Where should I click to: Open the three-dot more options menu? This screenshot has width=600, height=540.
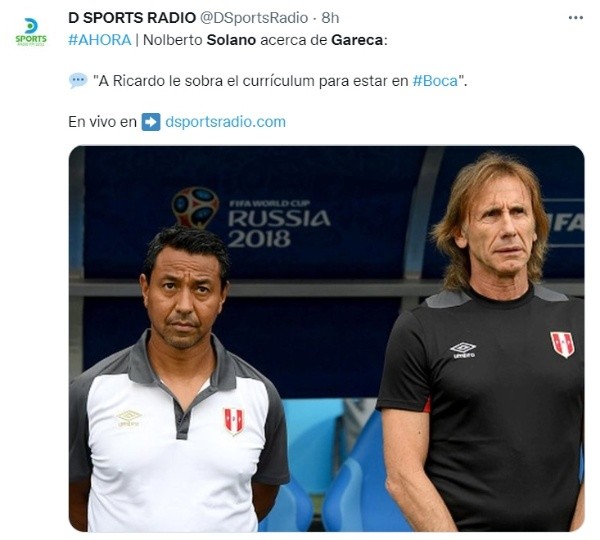pyautogui.click(x=576, y=18)
